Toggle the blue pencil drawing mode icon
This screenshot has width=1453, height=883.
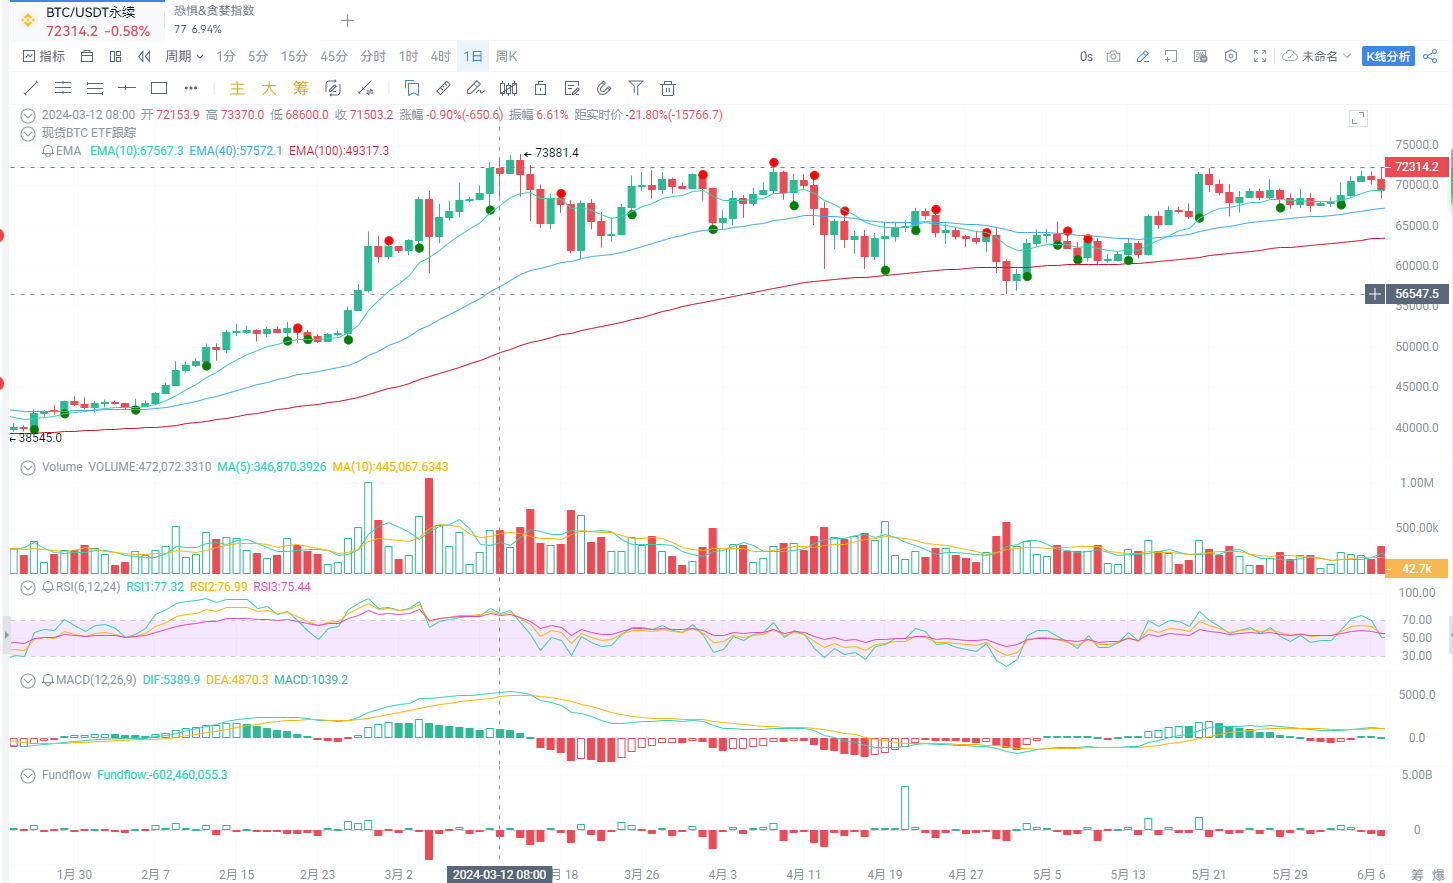(1142, 57)
